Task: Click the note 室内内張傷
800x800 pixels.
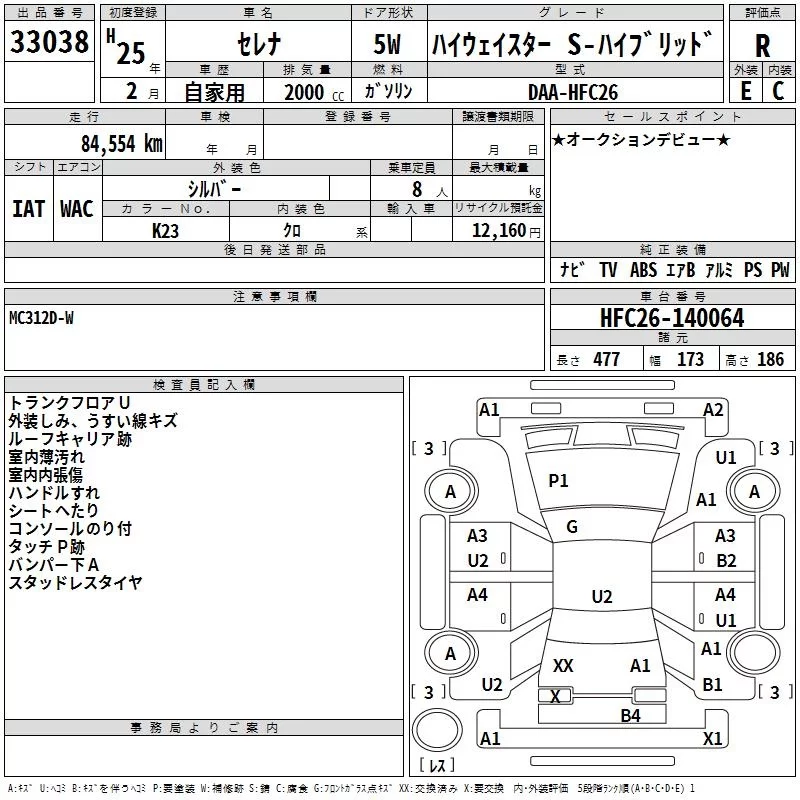Action: [x=46, y=474]
